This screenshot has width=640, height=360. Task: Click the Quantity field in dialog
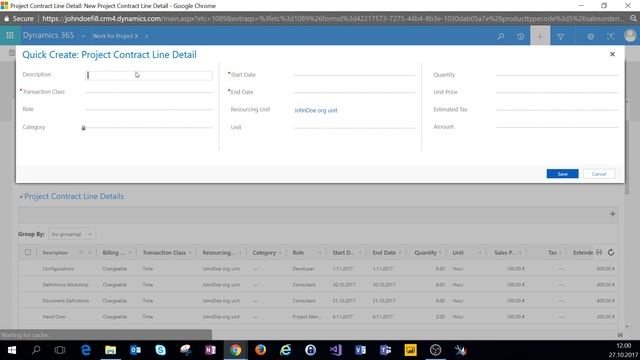(557, 75)
